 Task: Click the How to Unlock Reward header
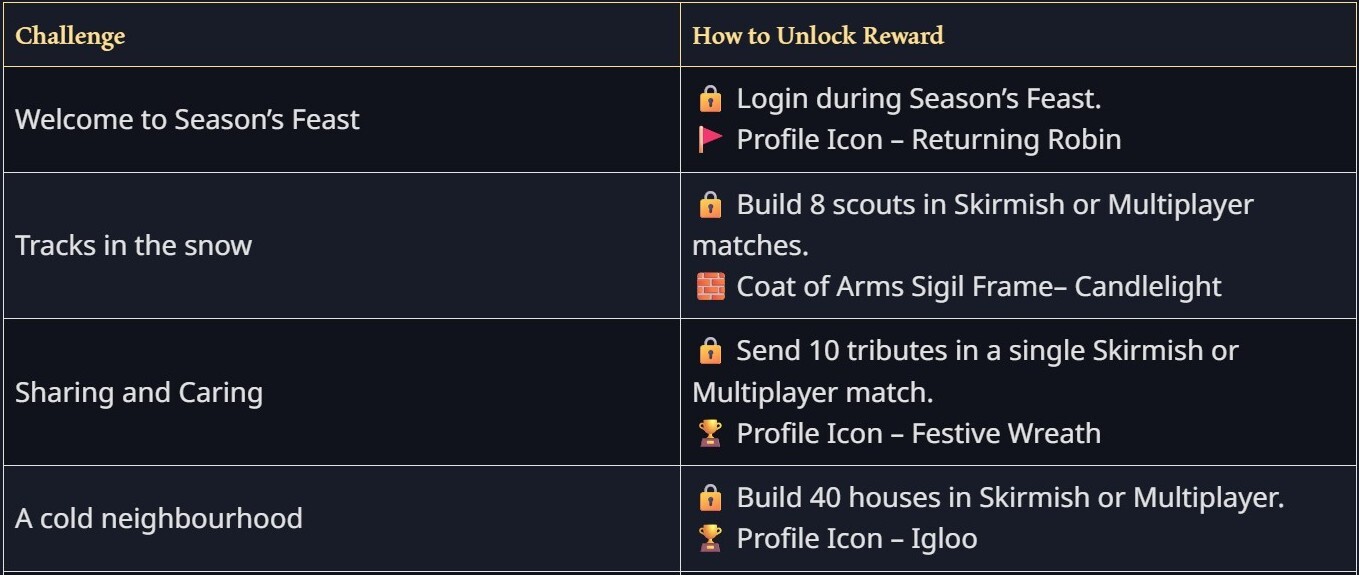[818, 36]
